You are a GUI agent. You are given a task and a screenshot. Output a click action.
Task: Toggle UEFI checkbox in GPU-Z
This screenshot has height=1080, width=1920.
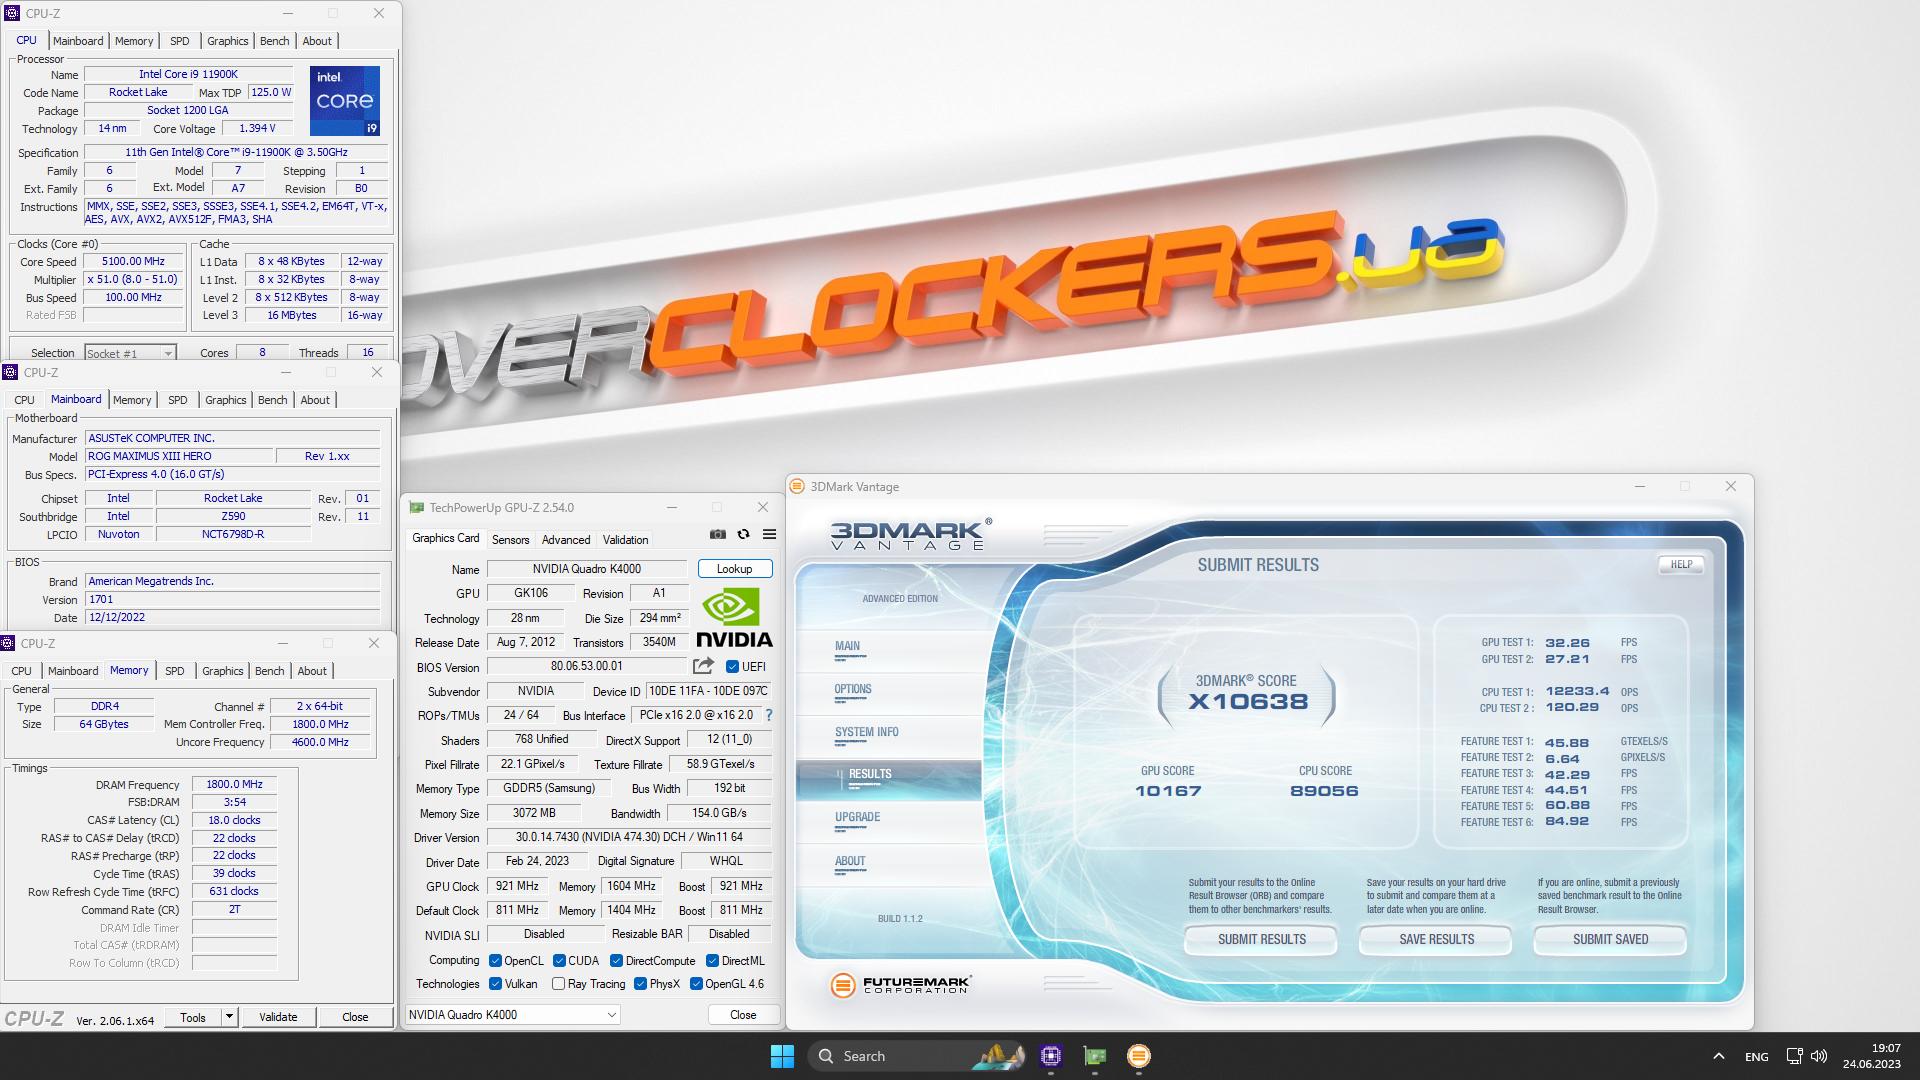tap(732, 667)
